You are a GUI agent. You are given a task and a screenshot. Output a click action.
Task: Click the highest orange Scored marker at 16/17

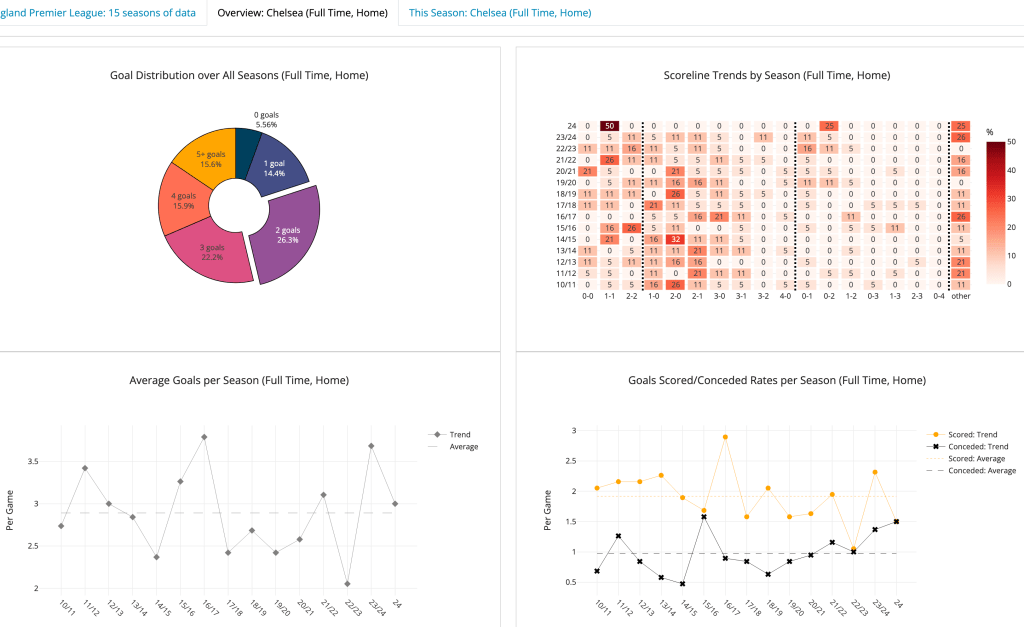pyautogui.click(x=725, y=437)
